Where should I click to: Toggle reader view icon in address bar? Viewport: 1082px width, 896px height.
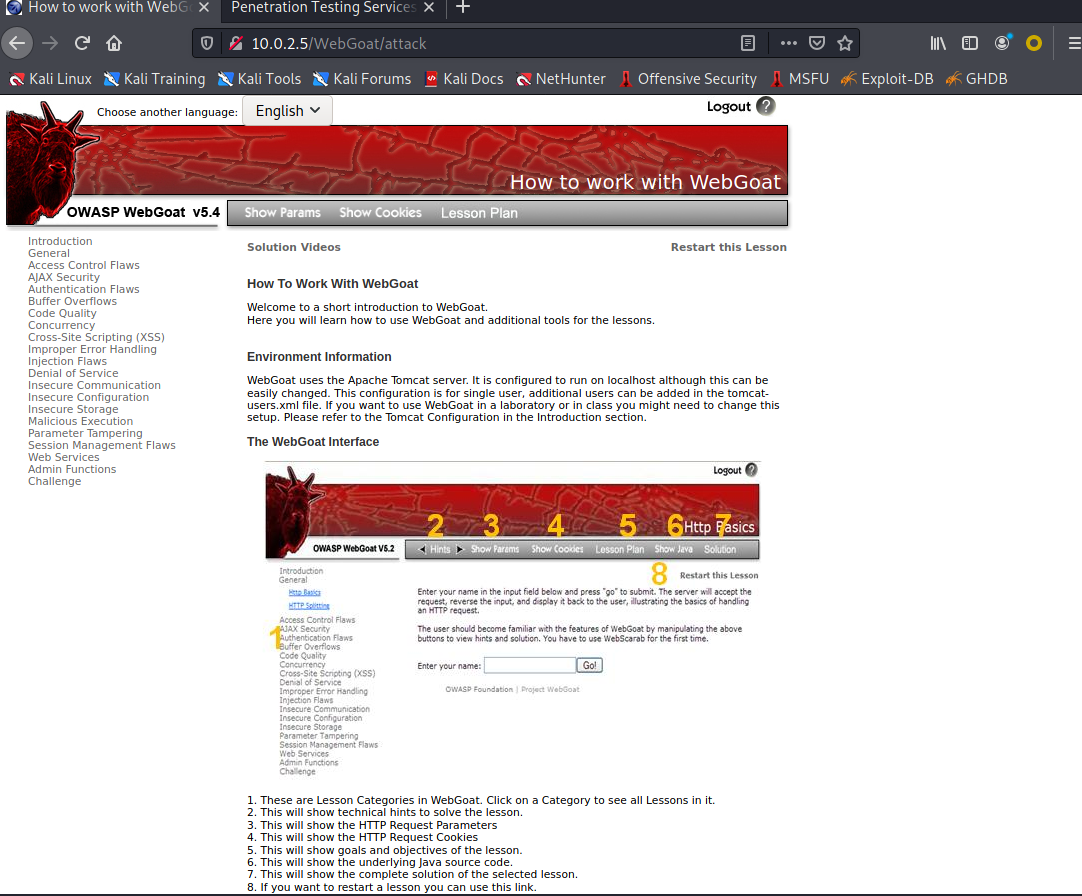(748, 43)
